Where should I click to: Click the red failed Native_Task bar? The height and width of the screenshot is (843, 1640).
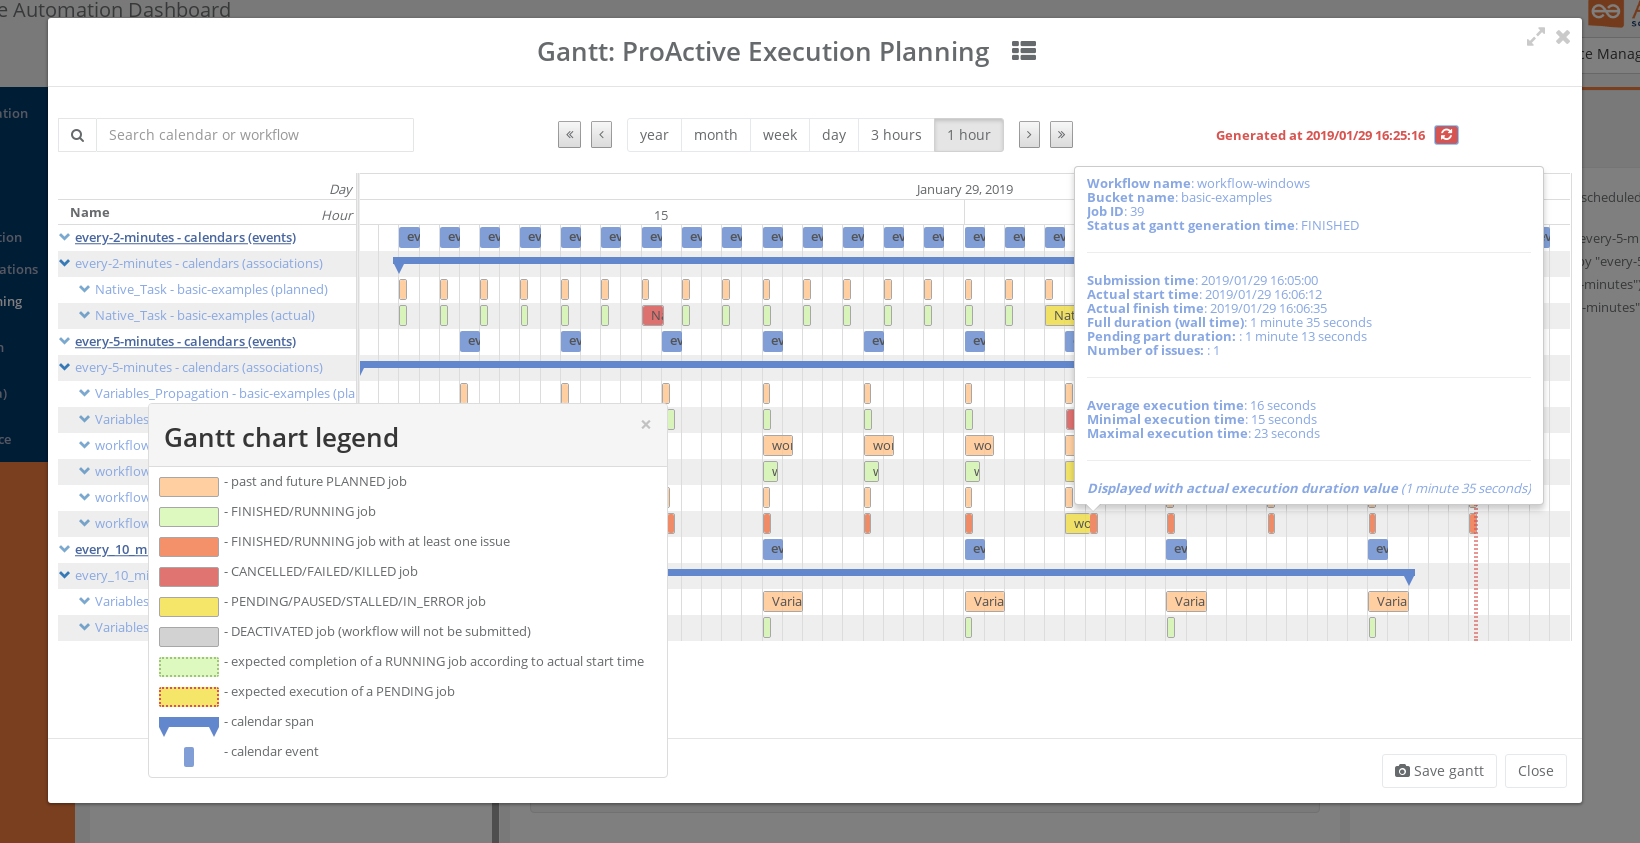coord(653,315)
